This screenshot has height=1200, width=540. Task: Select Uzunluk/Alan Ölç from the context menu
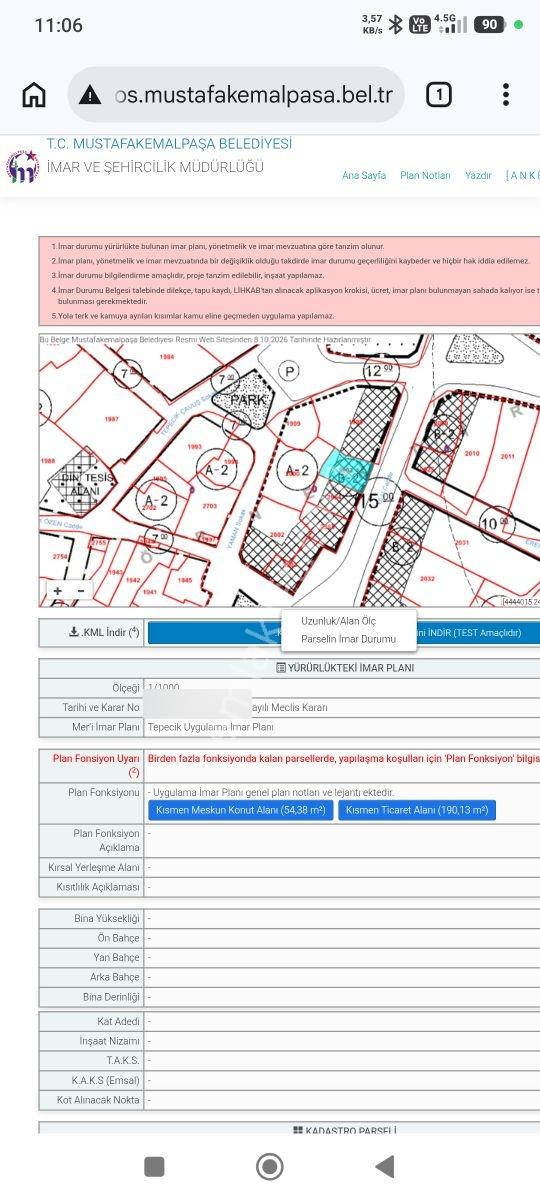coord(339,621)
